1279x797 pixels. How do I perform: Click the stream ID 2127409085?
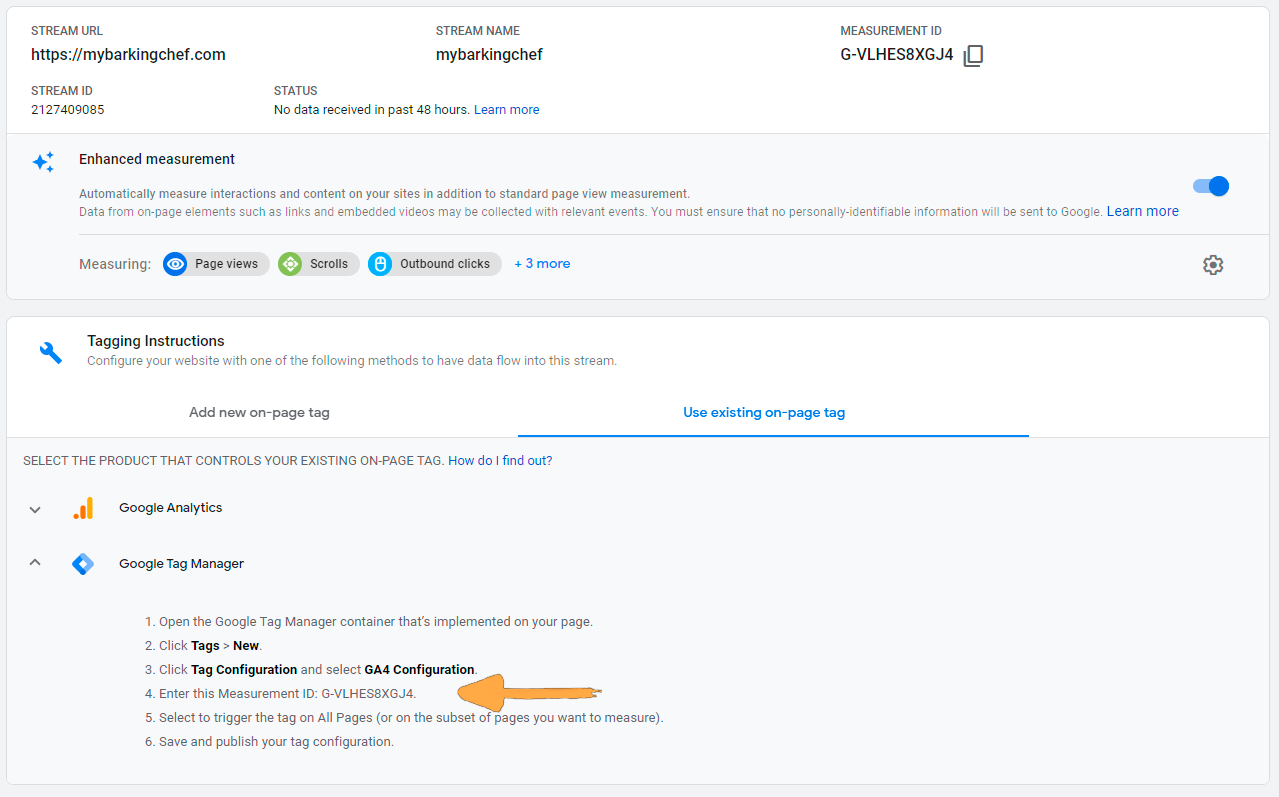pos(67,110)
